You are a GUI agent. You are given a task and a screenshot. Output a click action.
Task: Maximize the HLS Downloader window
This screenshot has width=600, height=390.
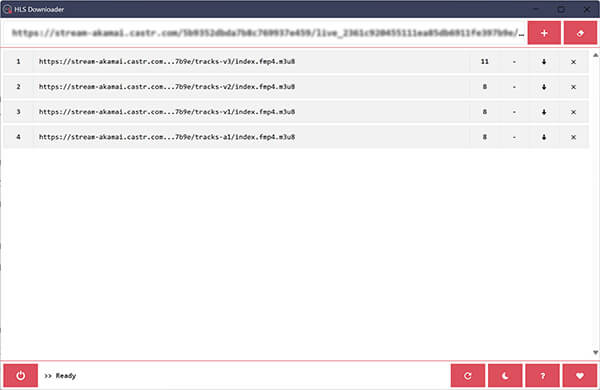click(x=561, y=9)
